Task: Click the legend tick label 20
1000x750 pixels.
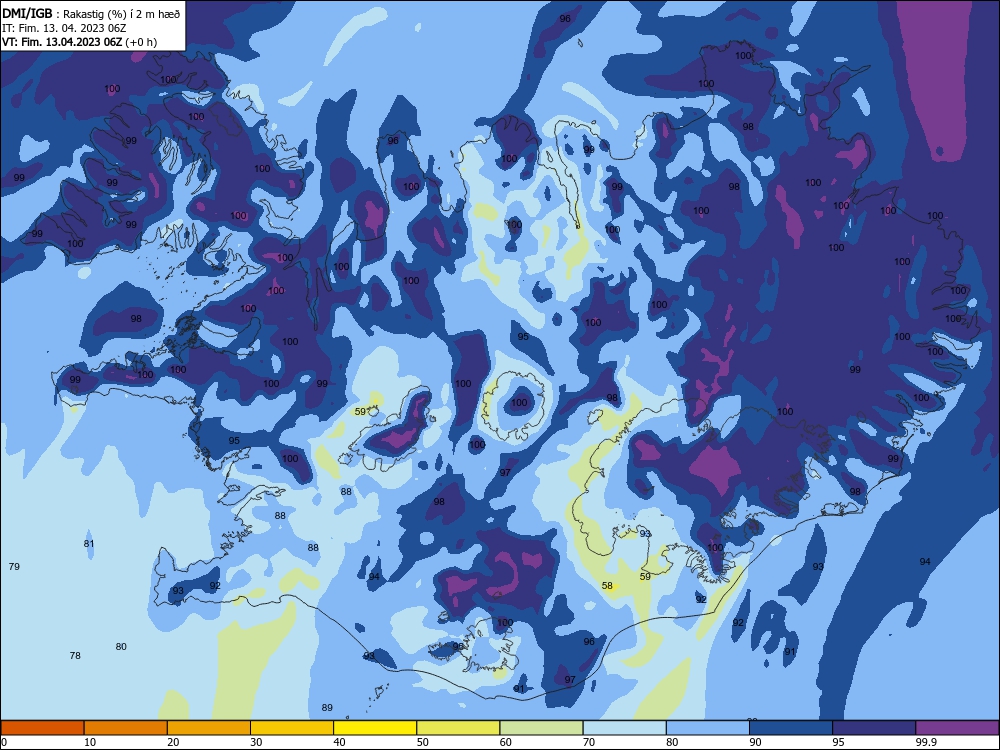Action: point(173,742)
